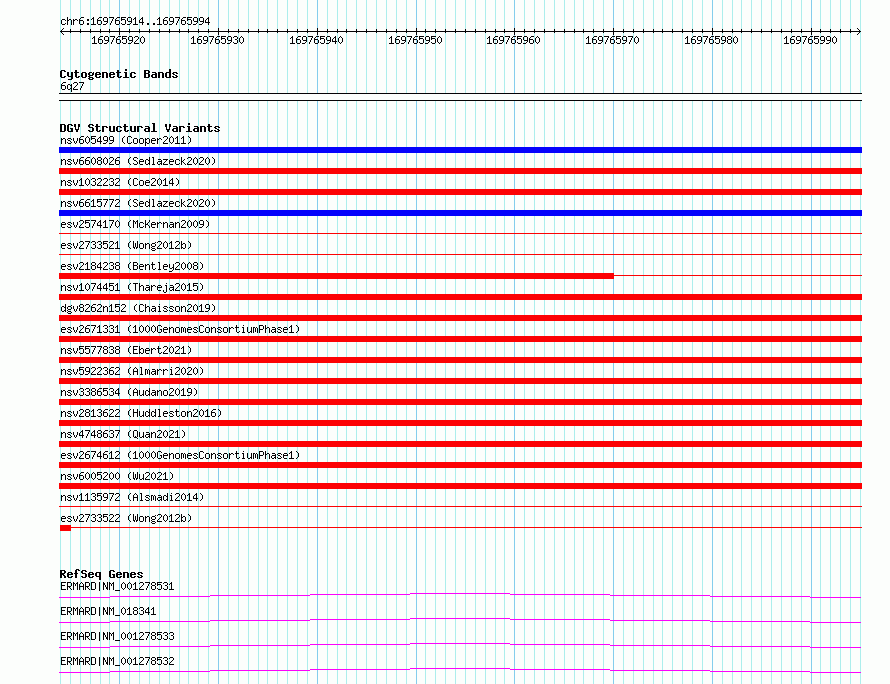Open variant nsv1032232 (Coe2014)

[x=120, y=182]
